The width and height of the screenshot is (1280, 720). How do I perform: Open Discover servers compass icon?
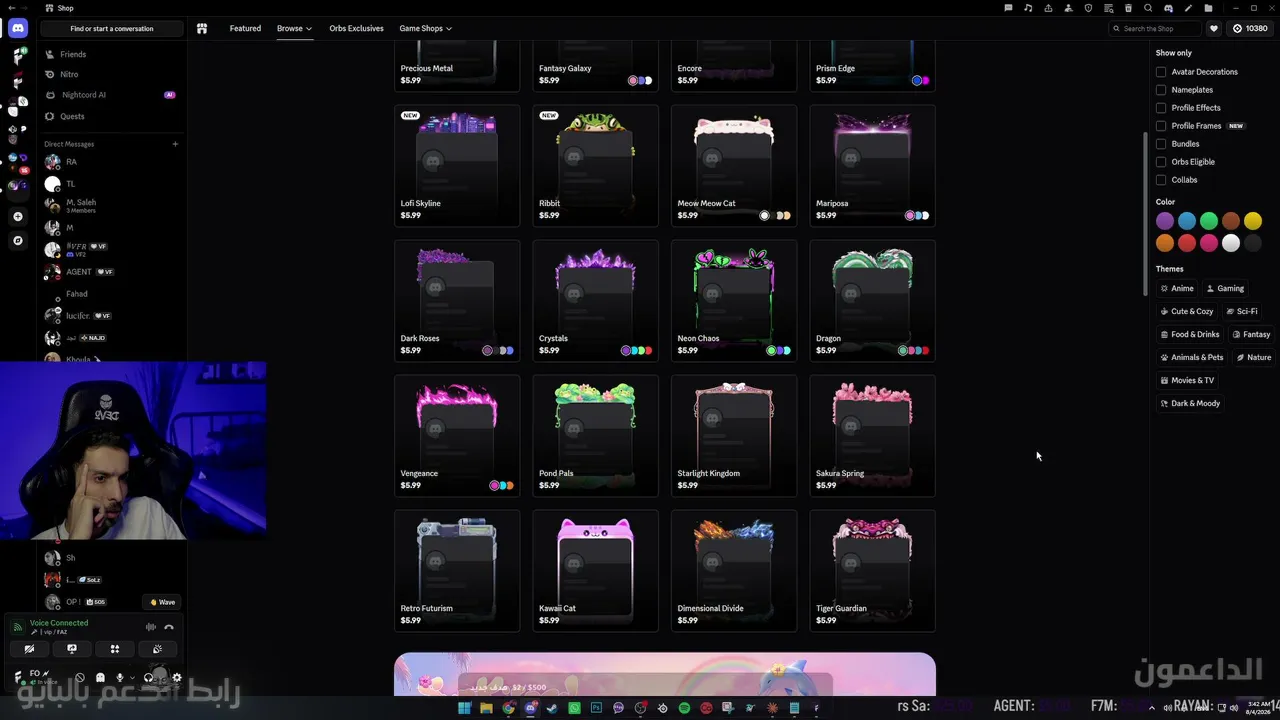[17, 240]
